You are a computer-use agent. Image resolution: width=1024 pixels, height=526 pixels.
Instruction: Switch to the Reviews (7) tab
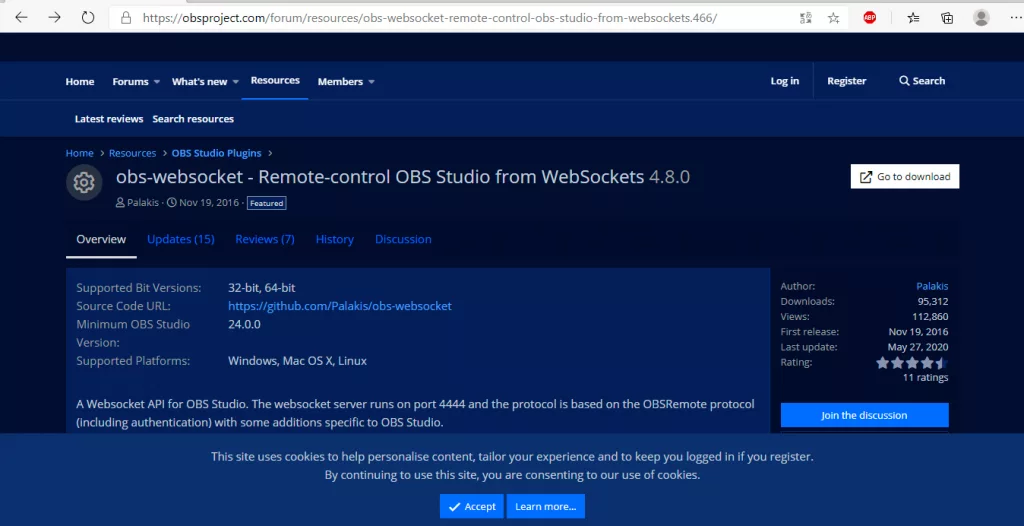tap(264, 239)
